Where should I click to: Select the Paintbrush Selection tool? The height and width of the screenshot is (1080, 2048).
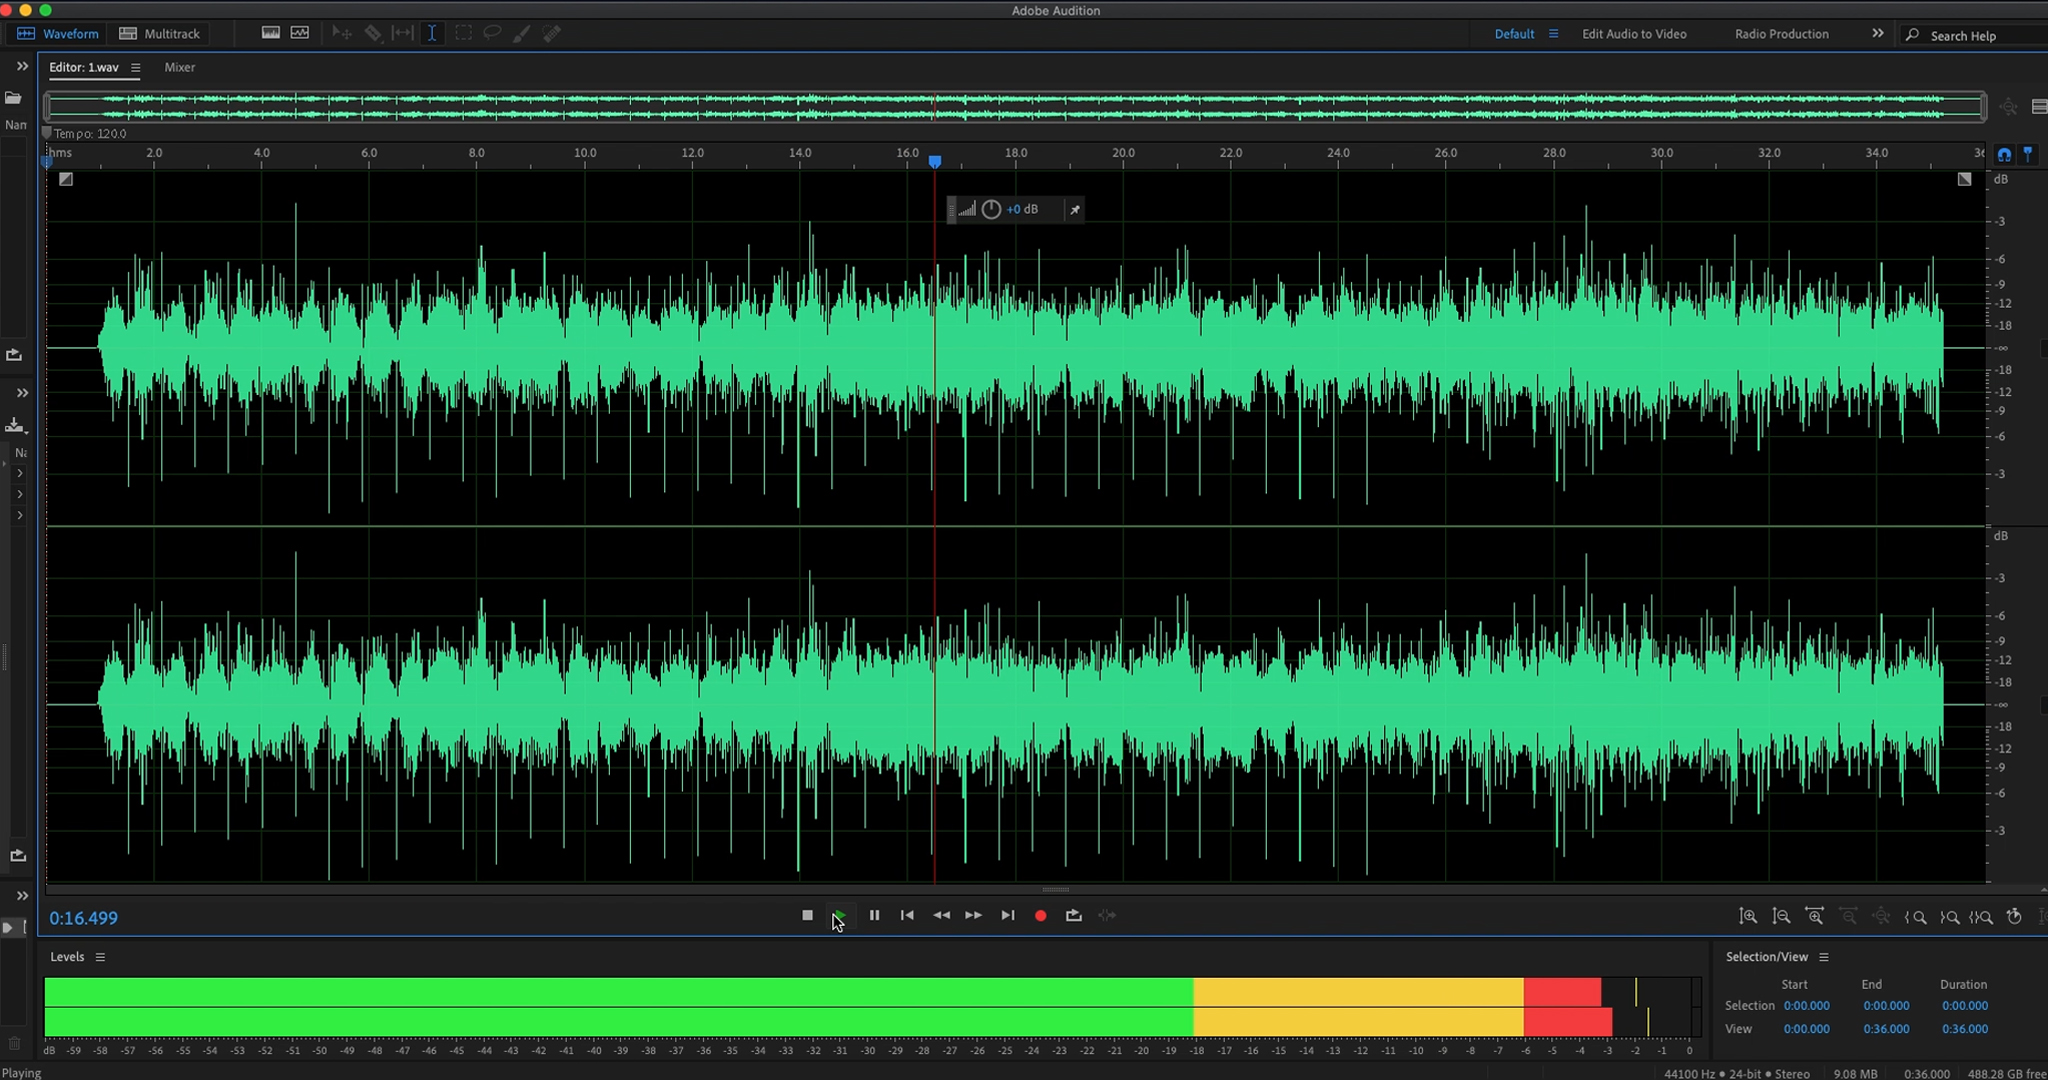522,33
